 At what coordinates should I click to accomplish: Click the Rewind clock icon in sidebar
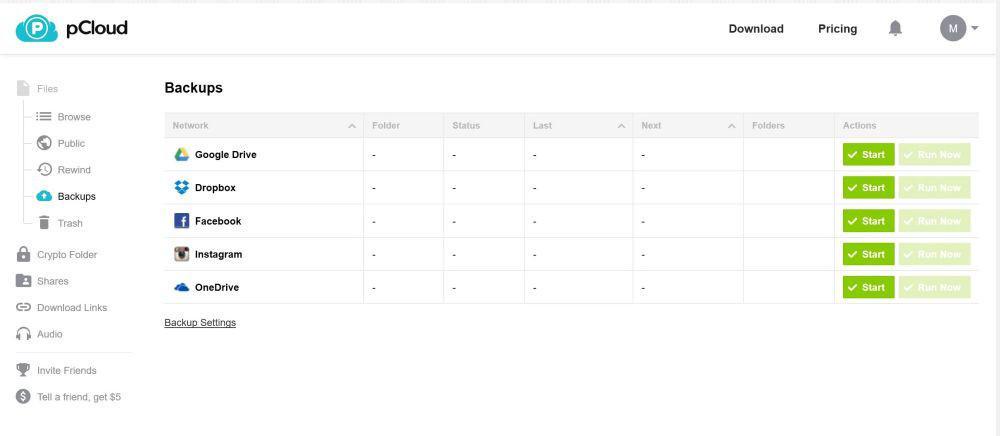point(44,170)
